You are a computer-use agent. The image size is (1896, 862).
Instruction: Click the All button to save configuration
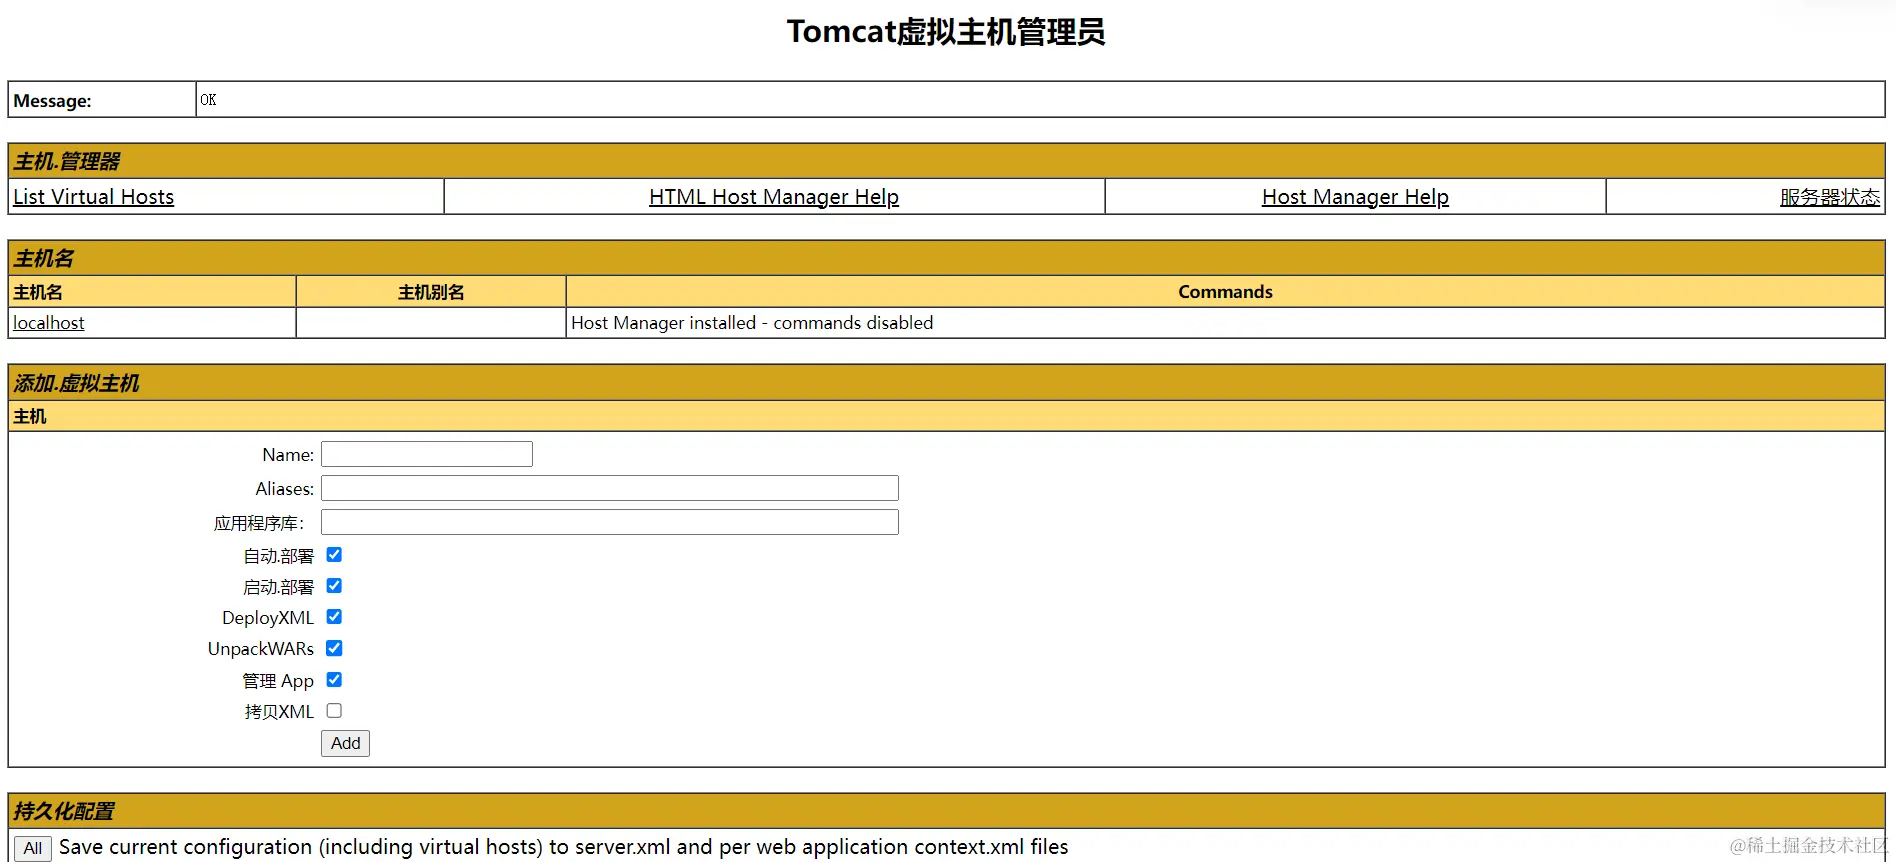[x=32, y=849]
